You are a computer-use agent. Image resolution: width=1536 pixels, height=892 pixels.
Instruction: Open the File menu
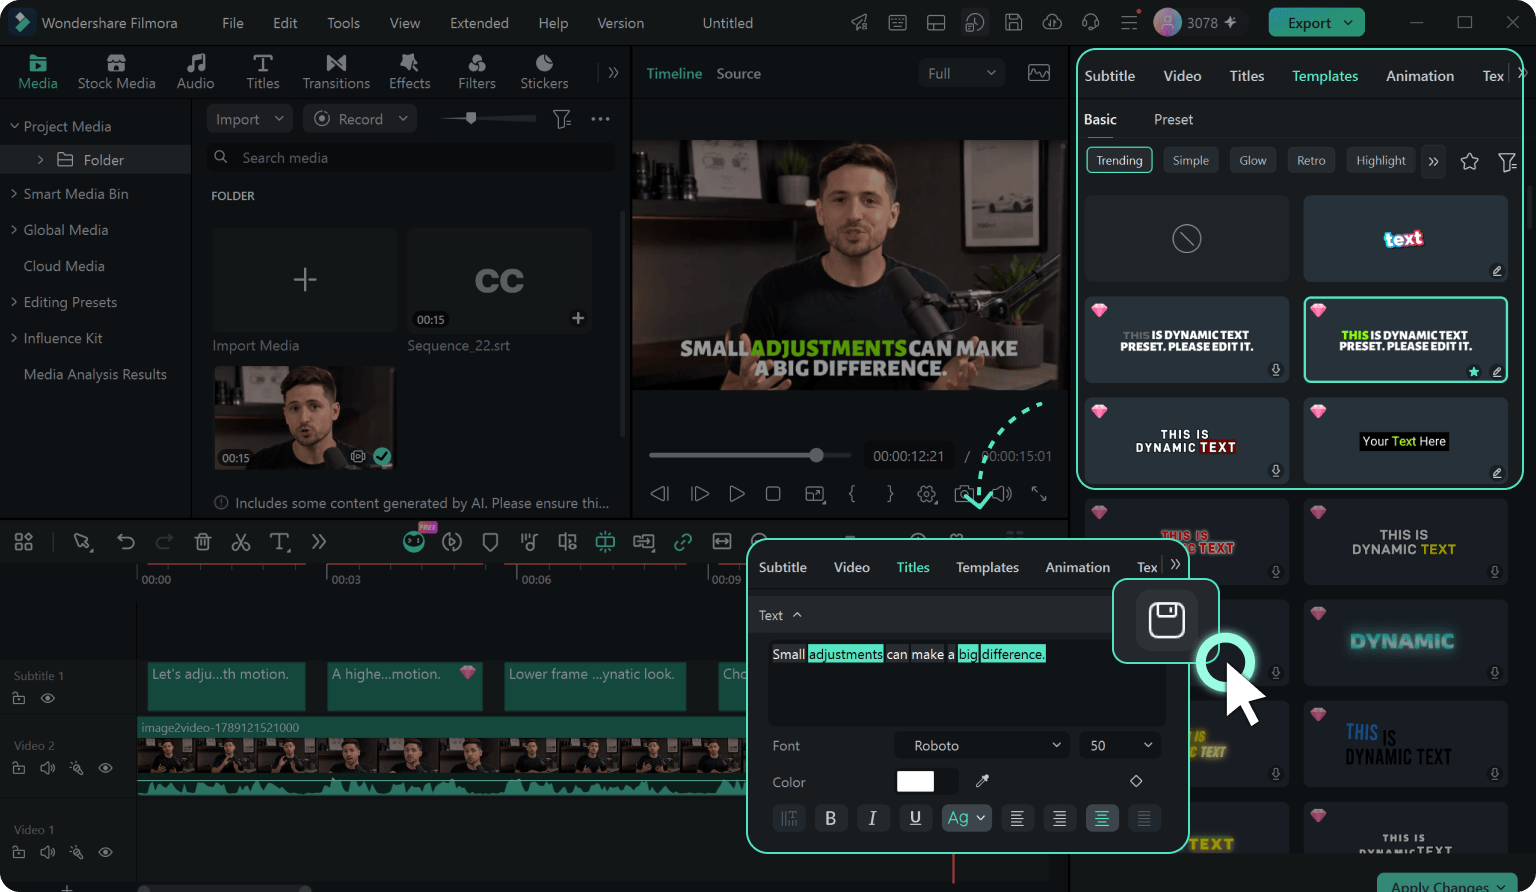pos(233,23)
